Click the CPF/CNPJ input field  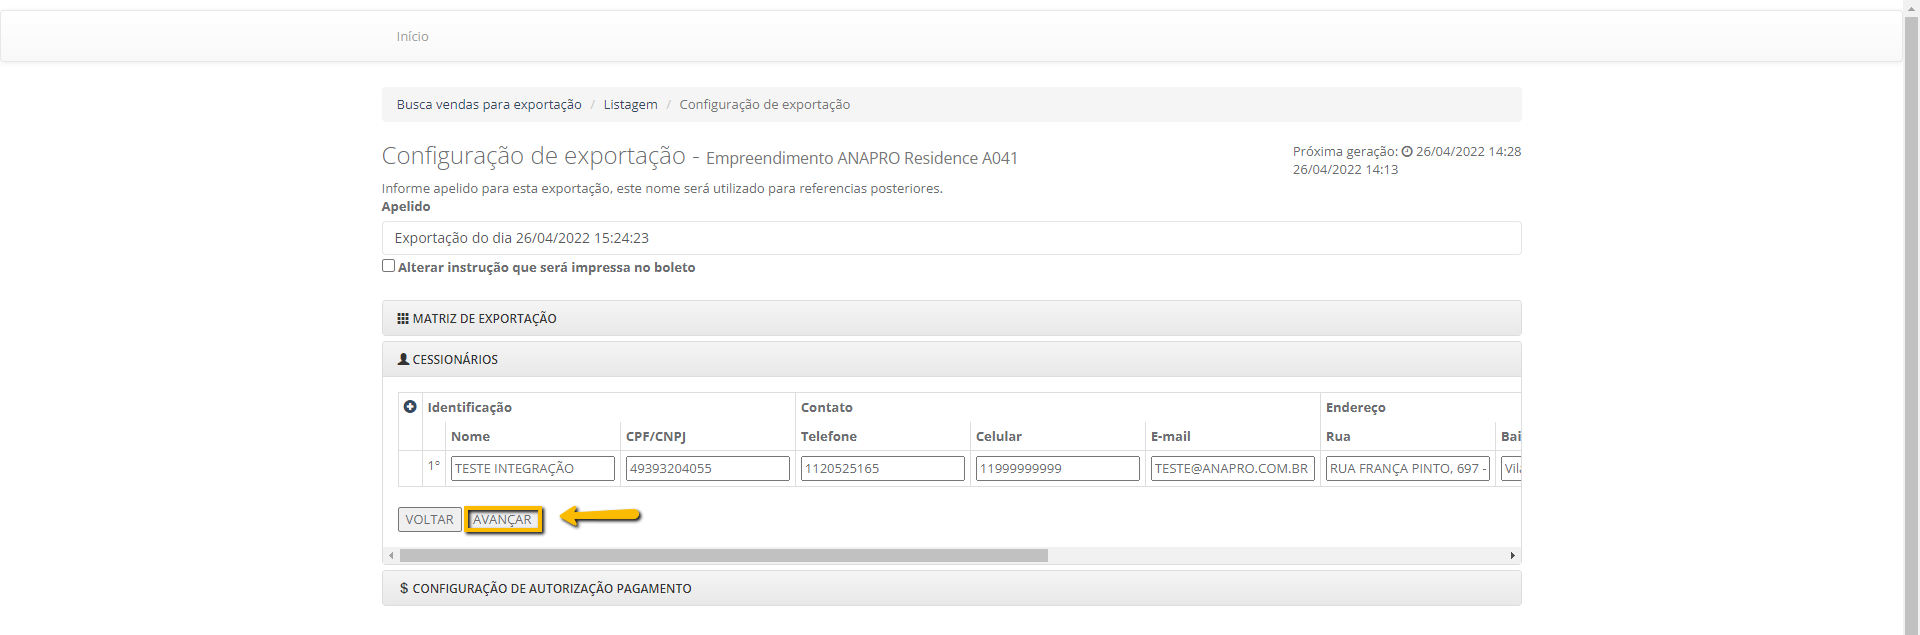pos(707,469)
